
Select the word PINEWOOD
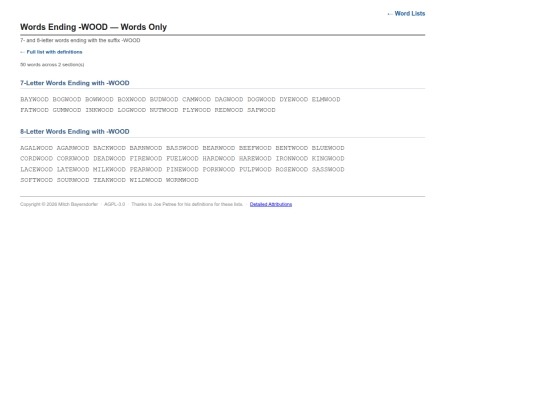tap(182, 169)
